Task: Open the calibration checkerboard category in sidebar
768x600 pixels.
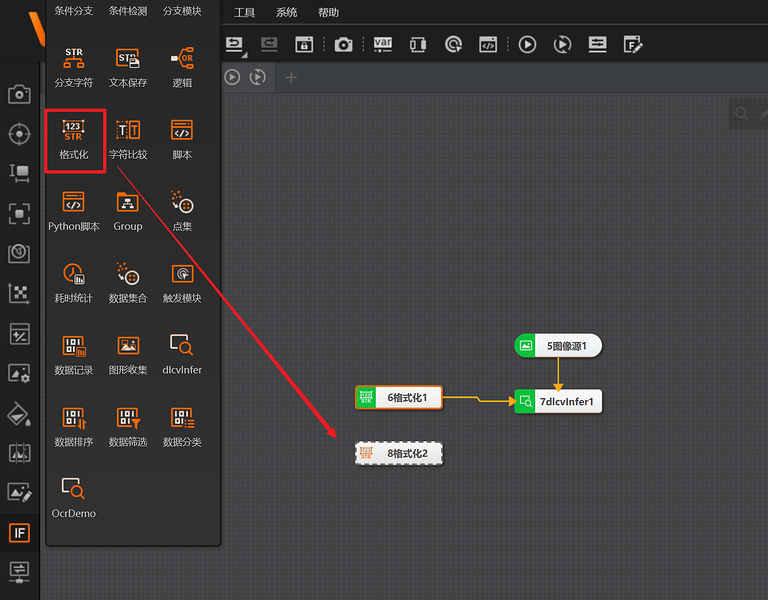Action: 20,293
